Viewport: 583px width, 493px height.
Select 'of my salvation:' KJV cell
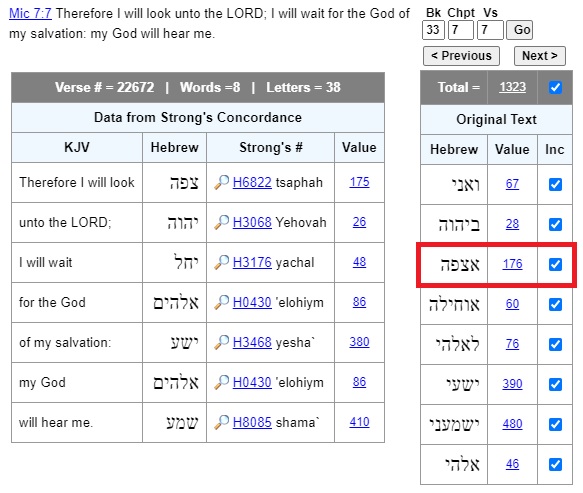pyautogui.click(x=77, y=342)
